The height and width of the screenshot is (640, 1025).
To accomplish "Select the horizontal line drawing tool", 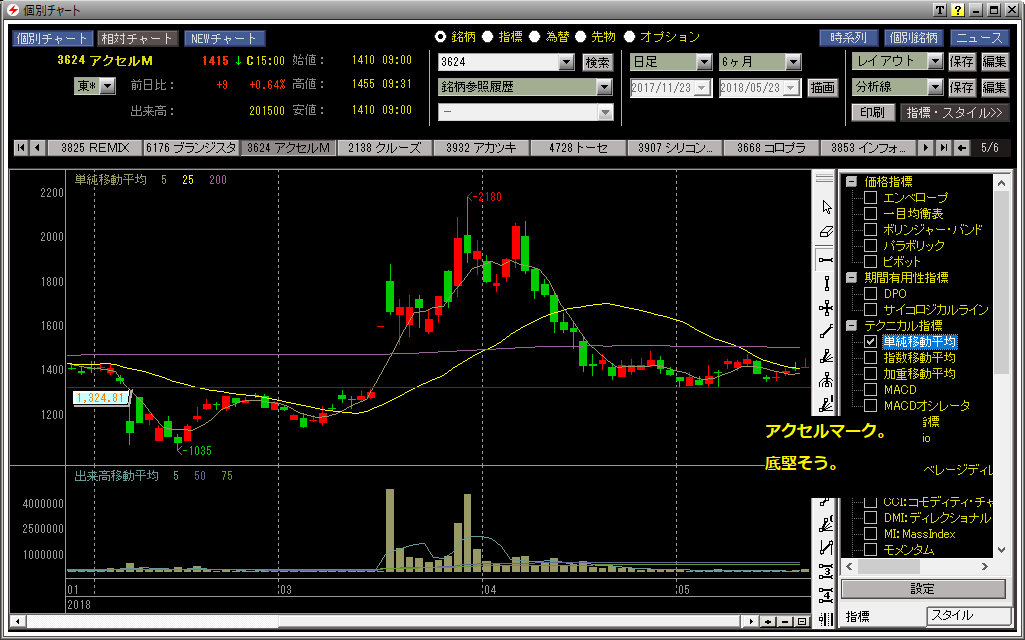I will (x=826, y=259).
